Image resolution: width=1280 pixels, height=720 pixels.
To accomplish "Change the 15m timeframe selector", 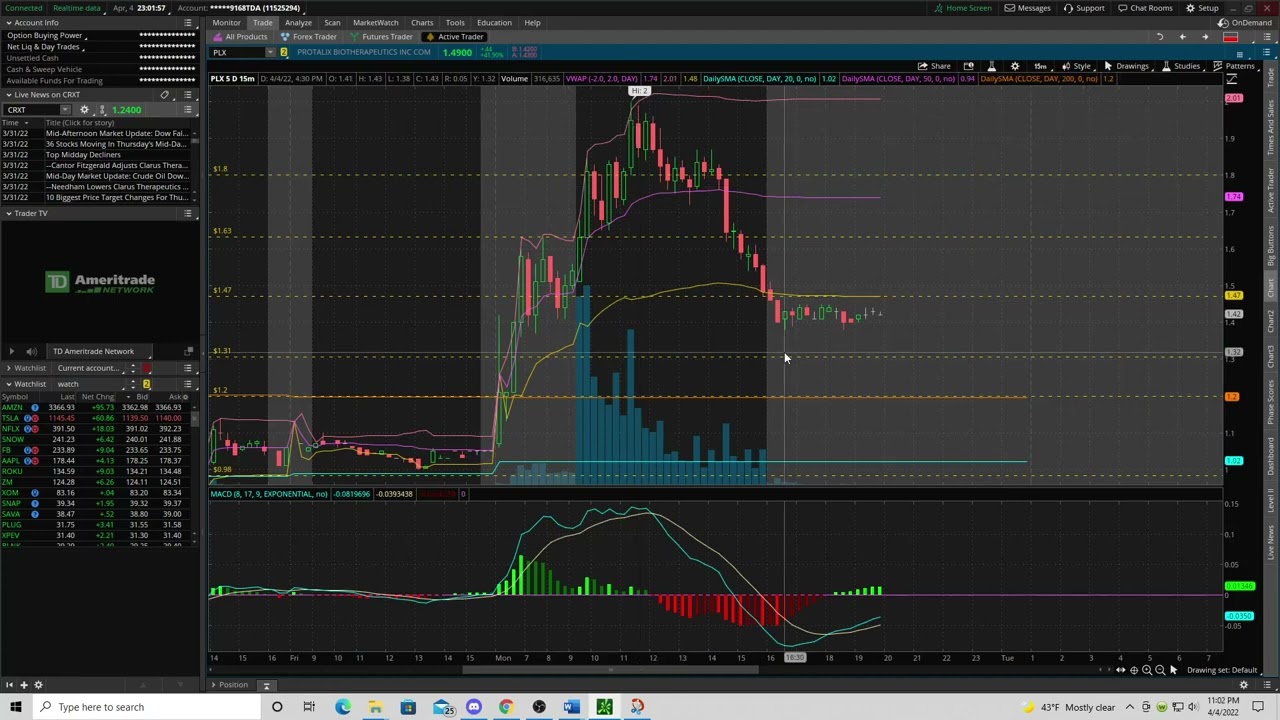I will pyautogui.click(x=1040, y=66).
